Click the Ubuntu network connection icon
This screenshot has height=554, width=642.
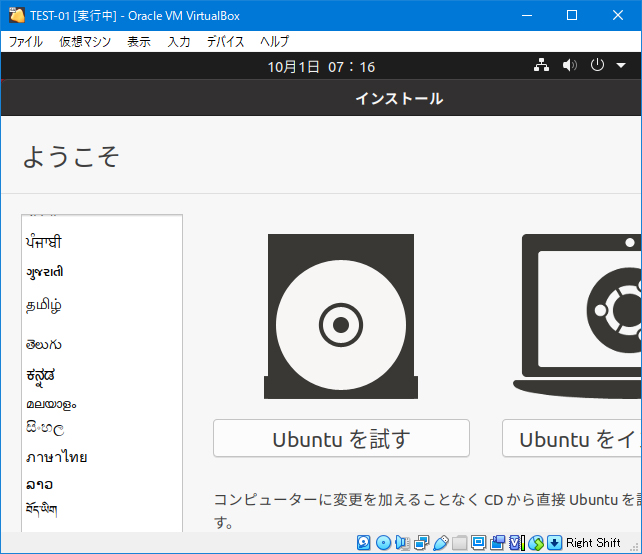[x=541, y=65]
